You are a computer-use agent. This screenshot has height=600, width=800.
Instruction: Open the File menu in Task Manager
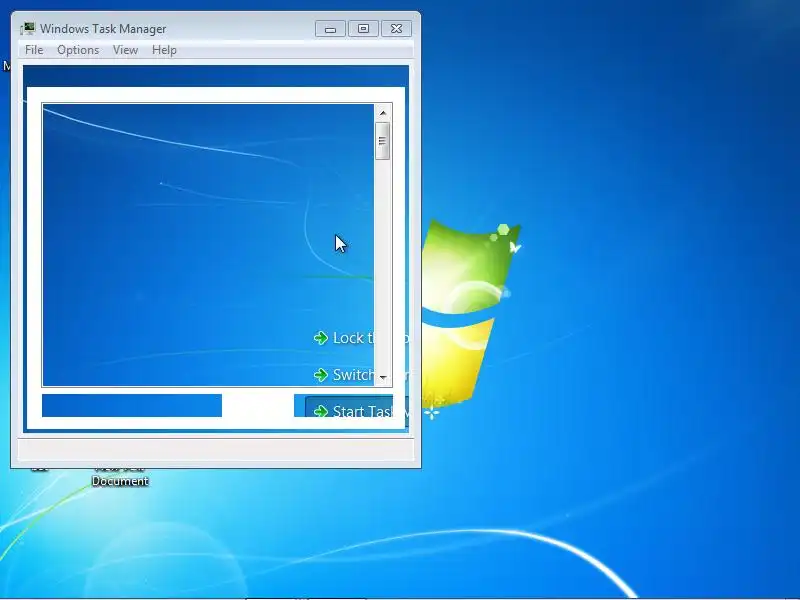34,50
